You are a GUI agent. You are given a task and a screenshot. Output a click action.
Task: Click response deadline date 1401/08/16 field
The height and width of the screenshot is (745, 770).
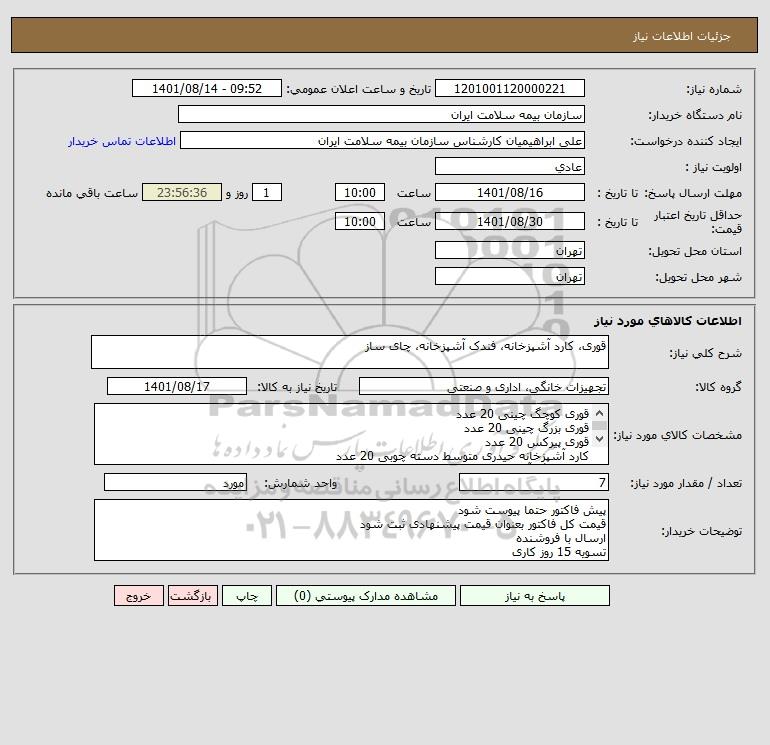click(x=510, y=193)
